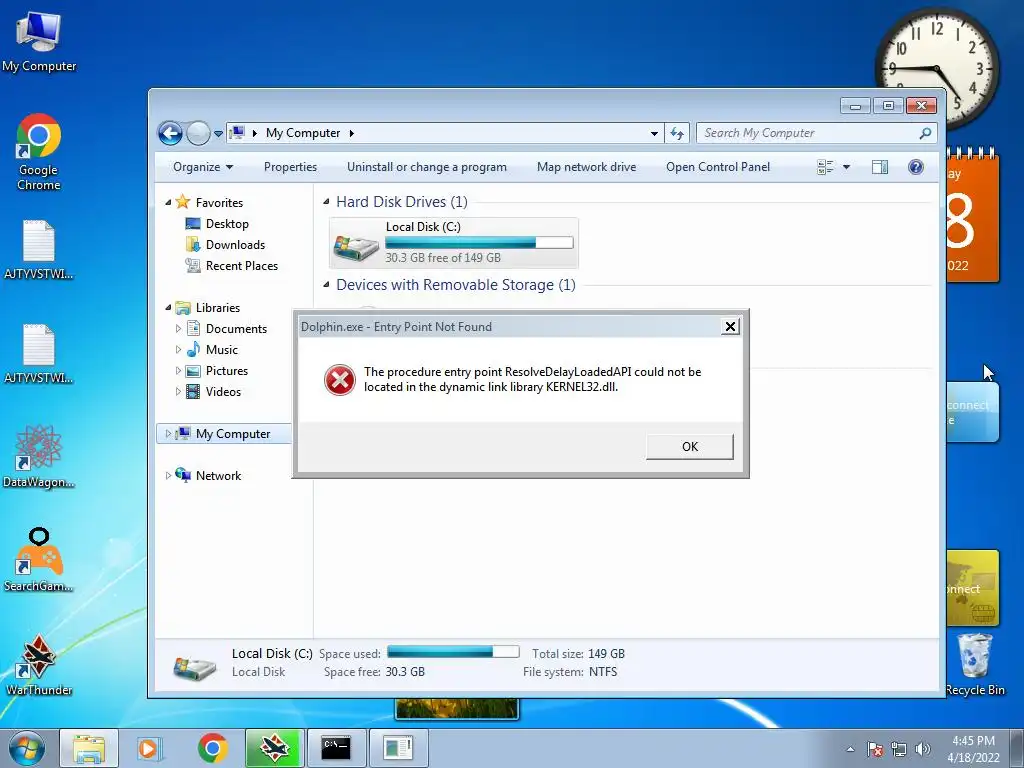Viewport: 1024px width, 768px height.
Task: Expand the Videos library
Action: pyautogui.click(x=178, y=391)
